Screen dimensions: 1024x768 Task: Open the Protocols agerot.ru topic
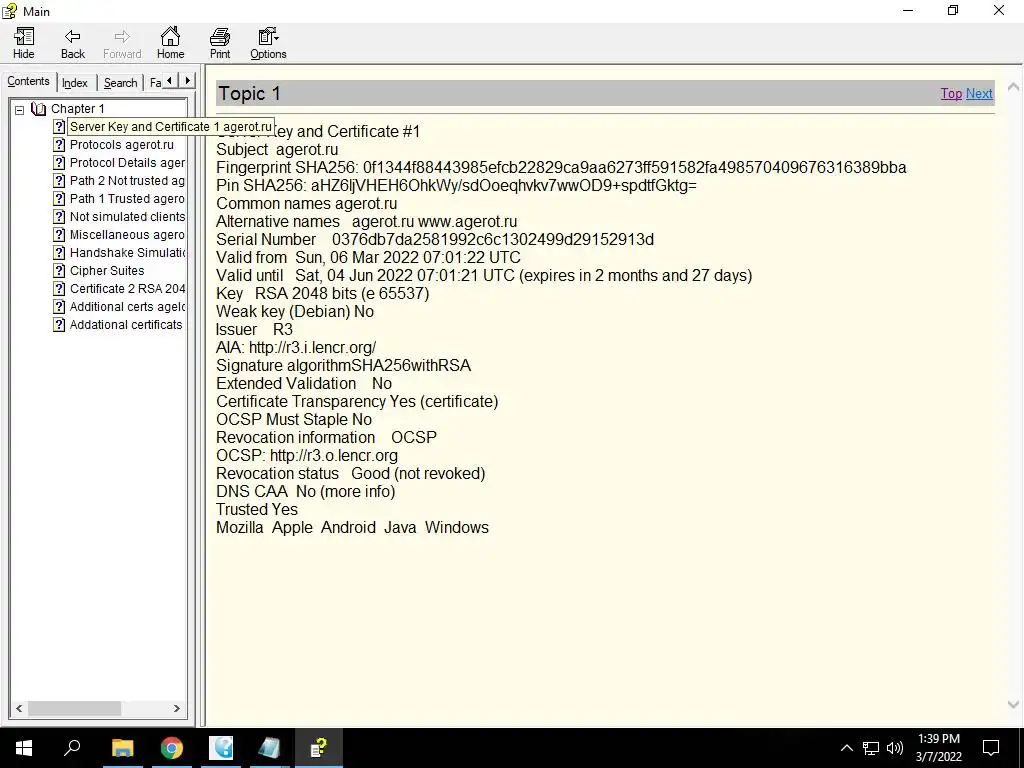(x=121, y=144)
